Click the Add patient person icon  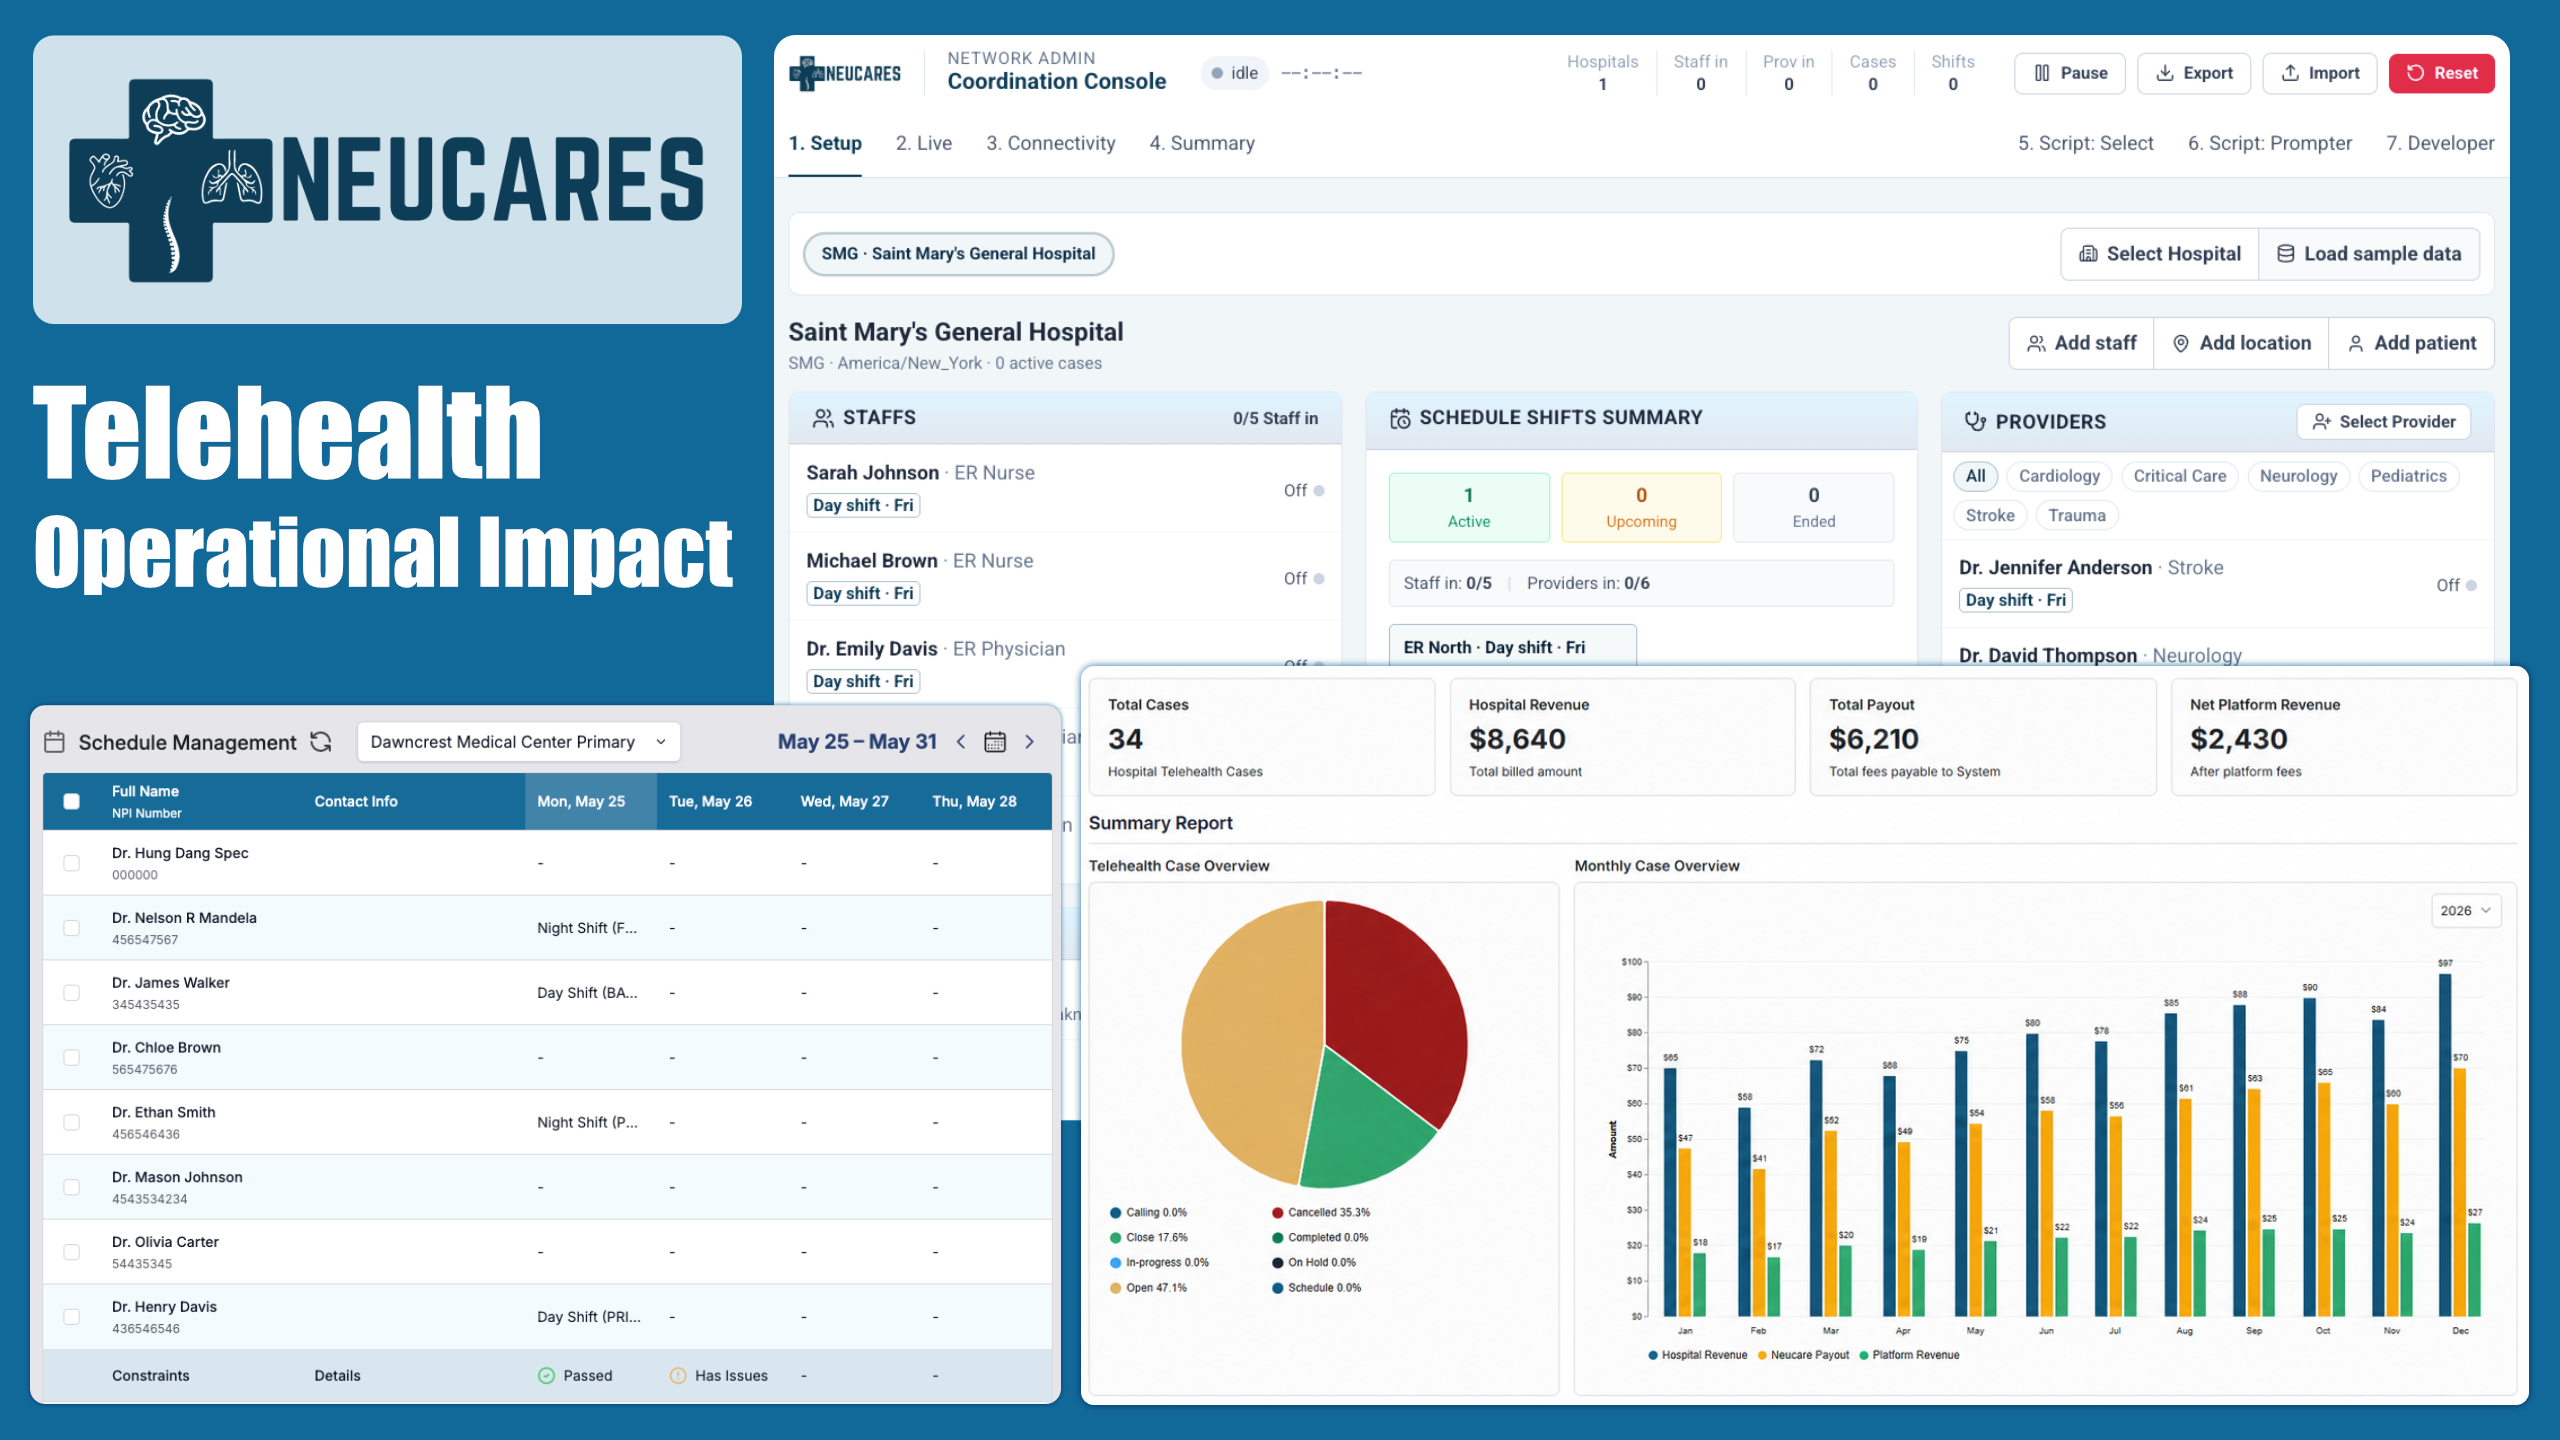pos(2356,343)
